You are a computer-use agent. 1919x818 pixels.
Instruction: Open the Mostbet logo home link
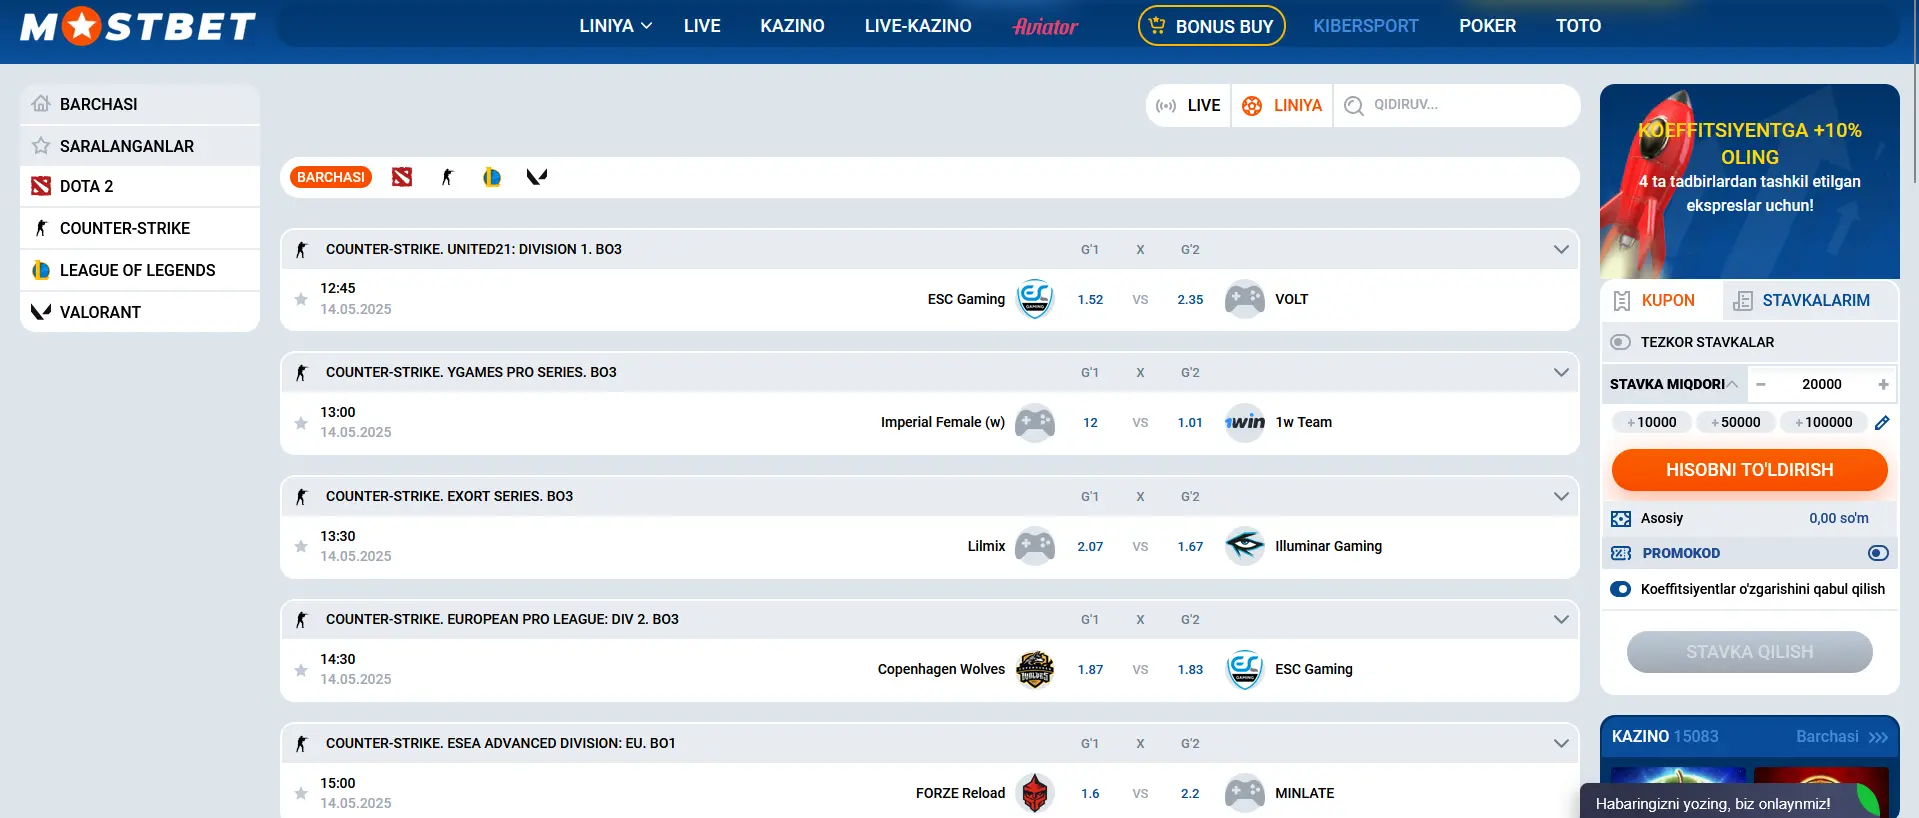(138, 26)
